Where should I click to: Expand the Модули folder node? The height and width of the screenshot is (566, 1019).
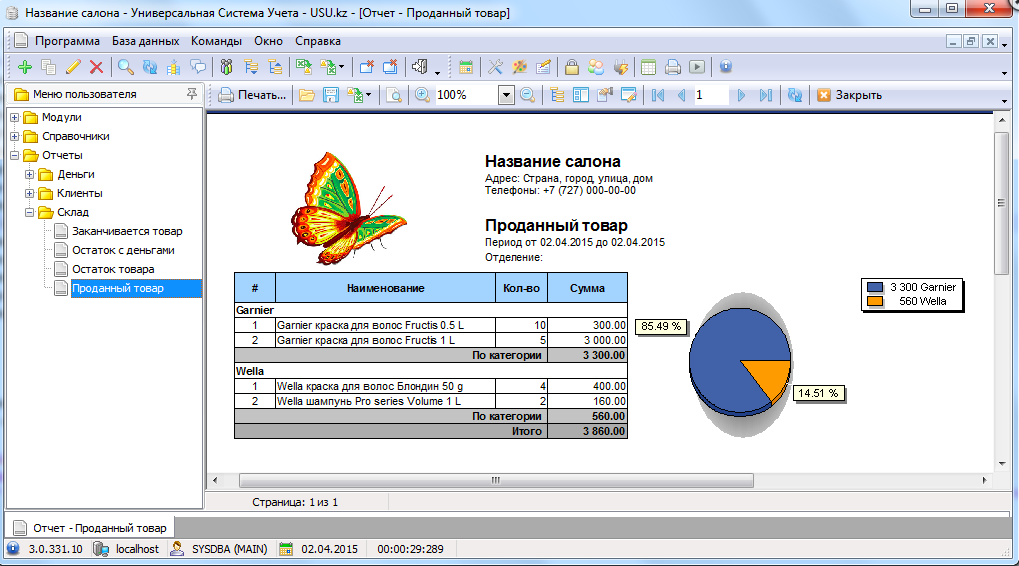coord(14,118)
